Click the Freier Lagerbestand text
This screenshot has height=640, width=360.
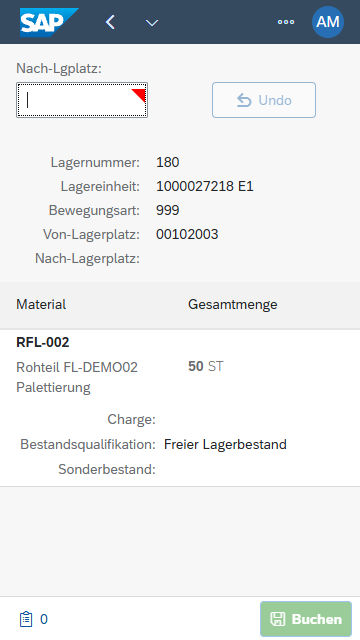[x=225, y=444]
